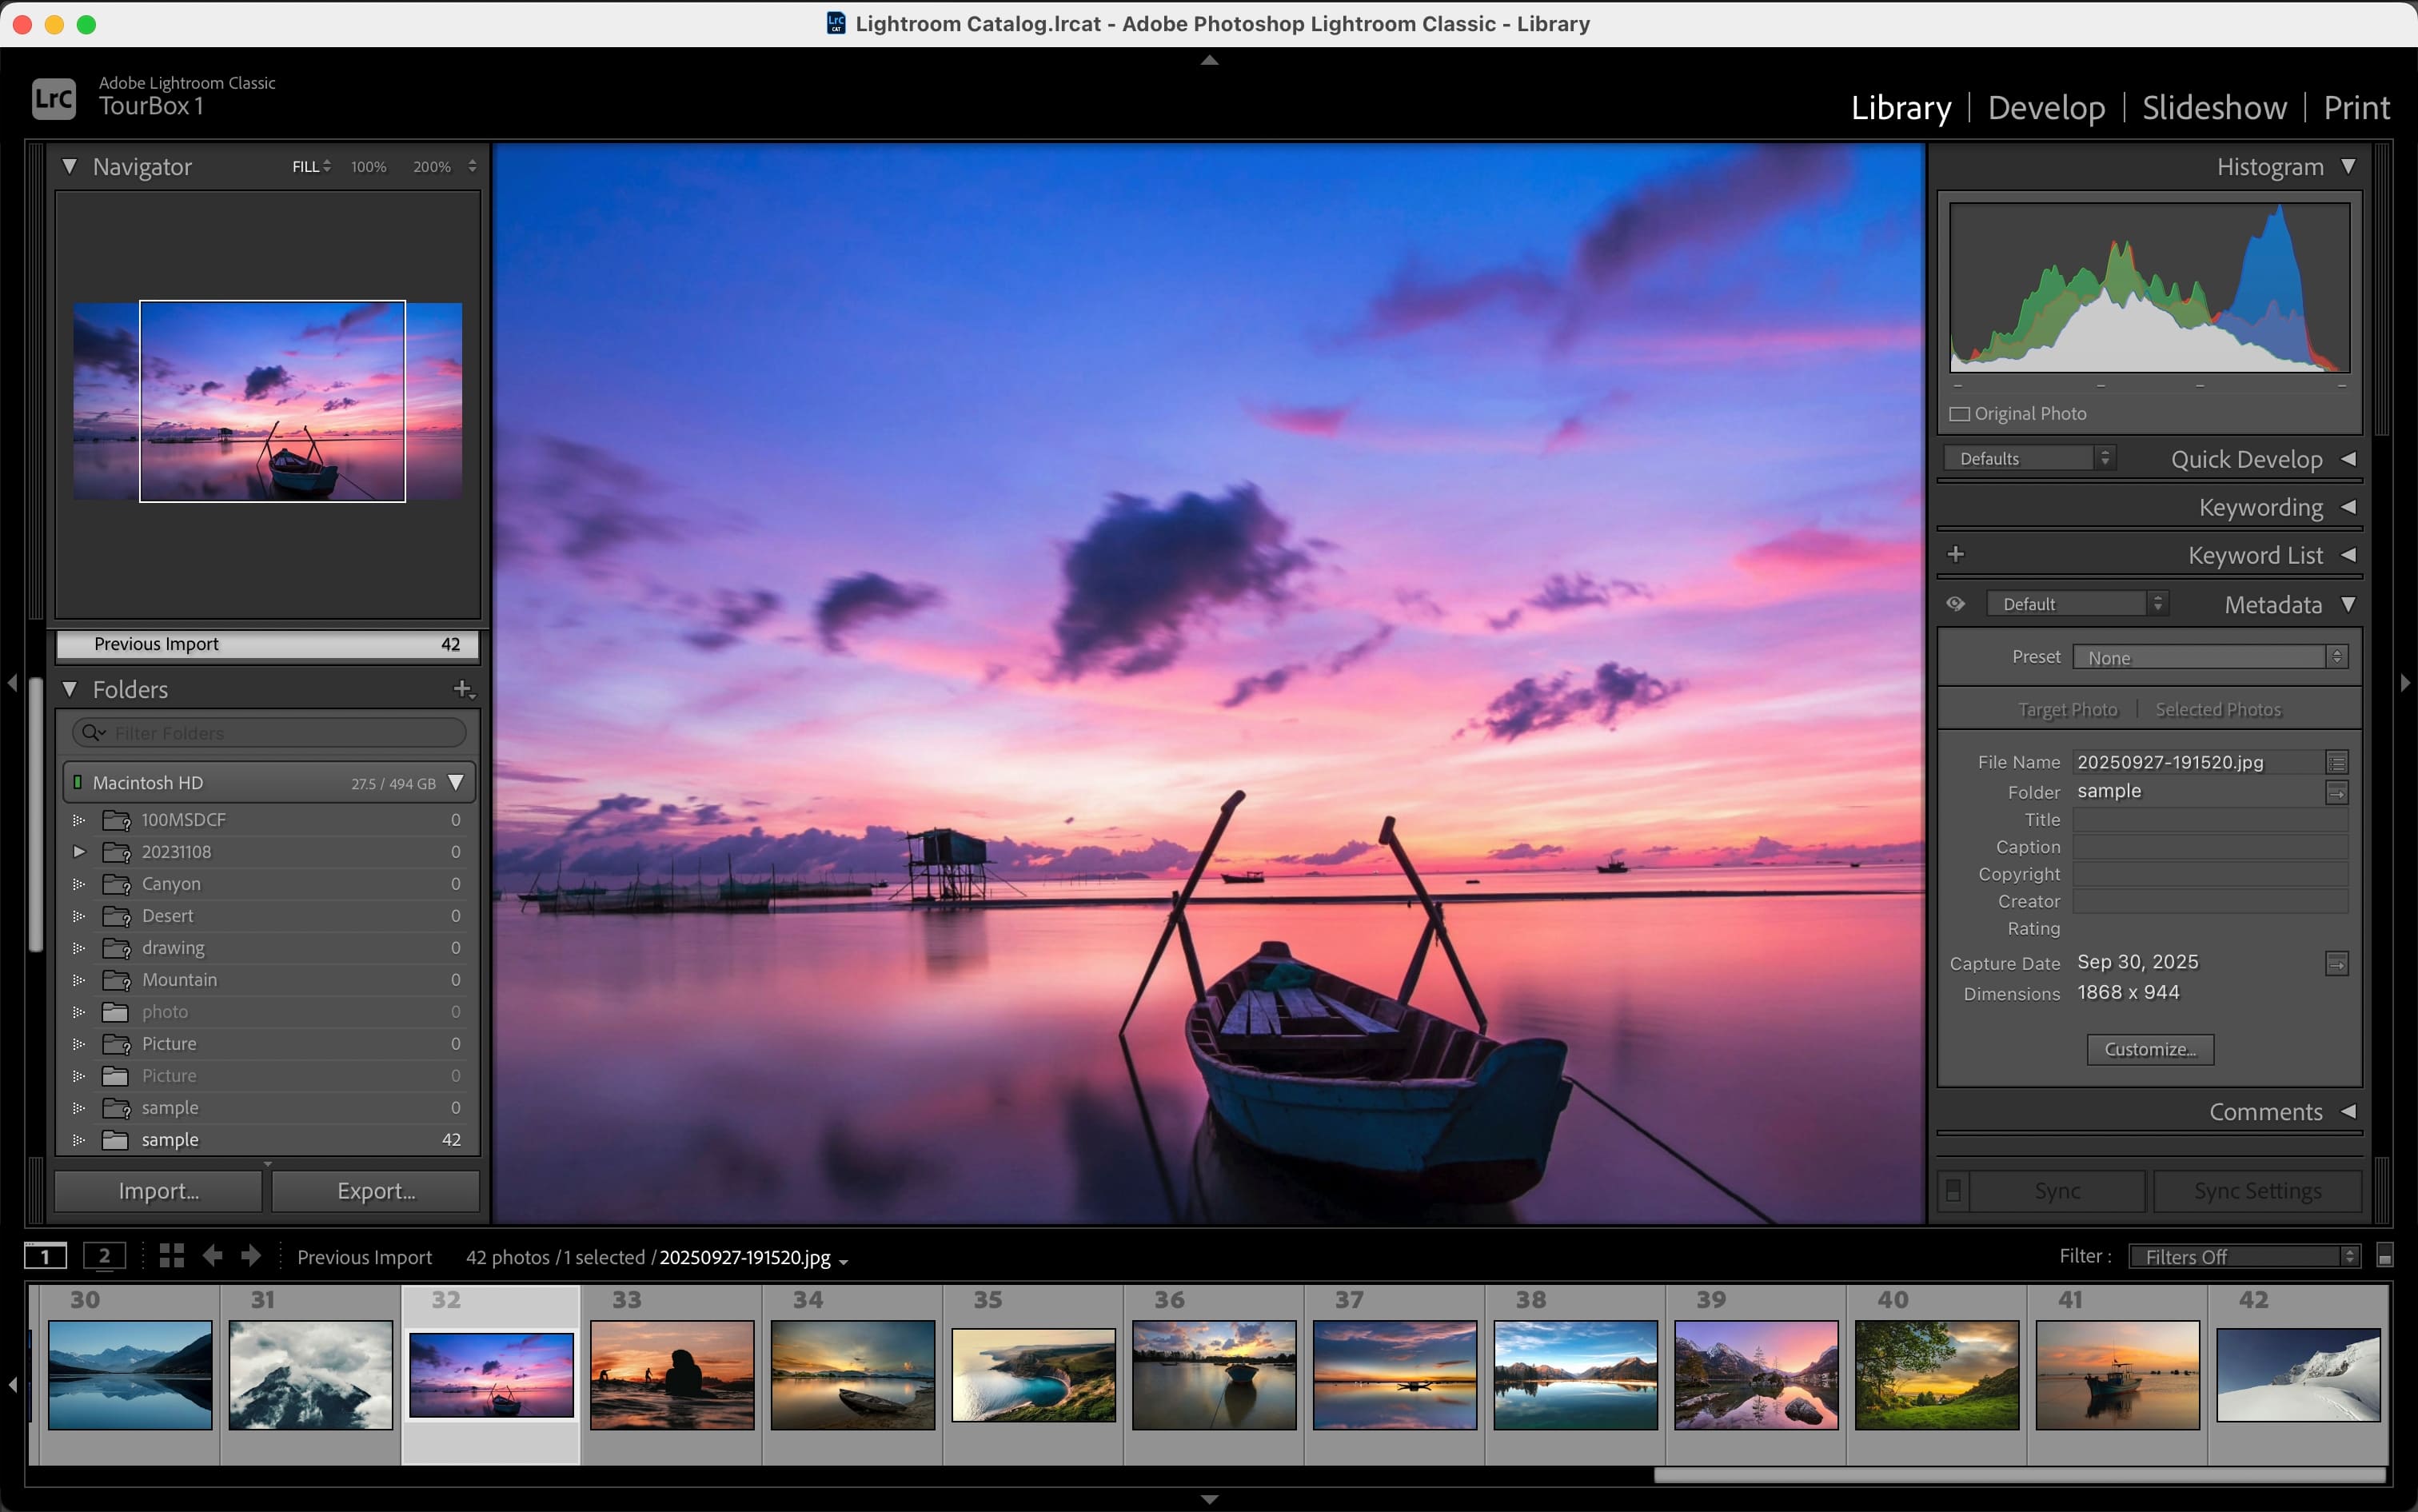Select the Grid view icon in the toolbar

point(170,1256)
